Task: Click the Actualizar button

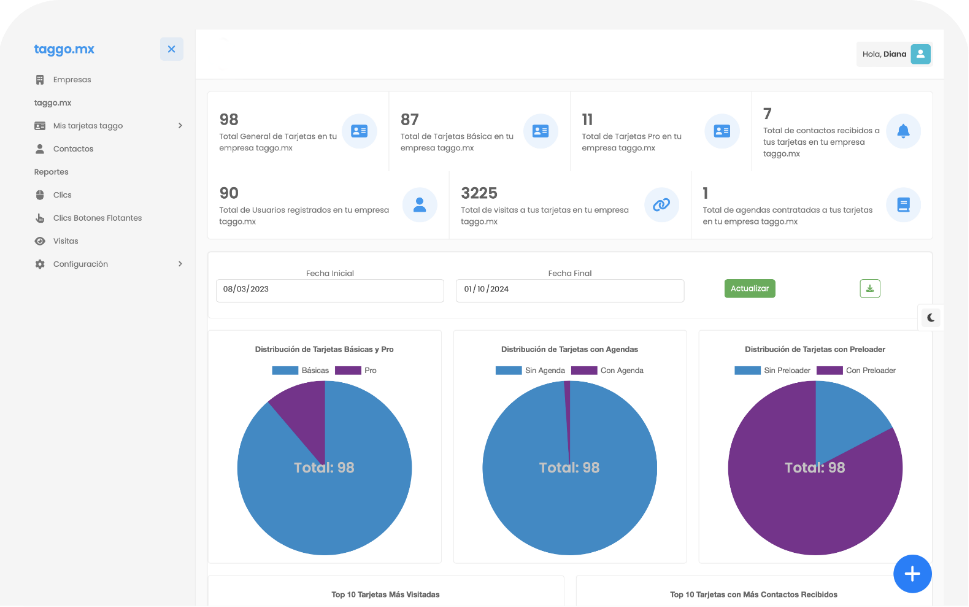Action: coord(750,289)
